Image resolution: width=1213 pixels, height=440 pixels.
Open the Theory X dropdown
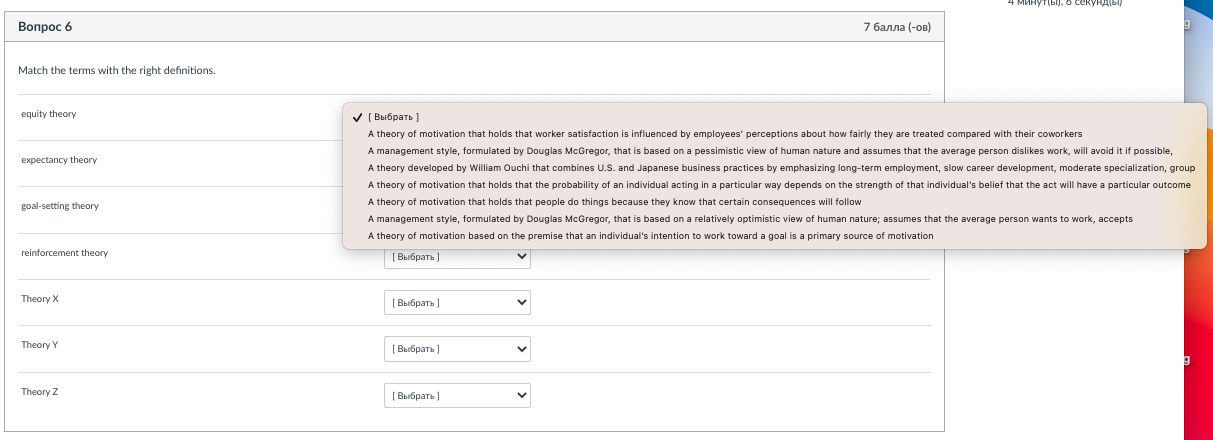coord(457,302)
